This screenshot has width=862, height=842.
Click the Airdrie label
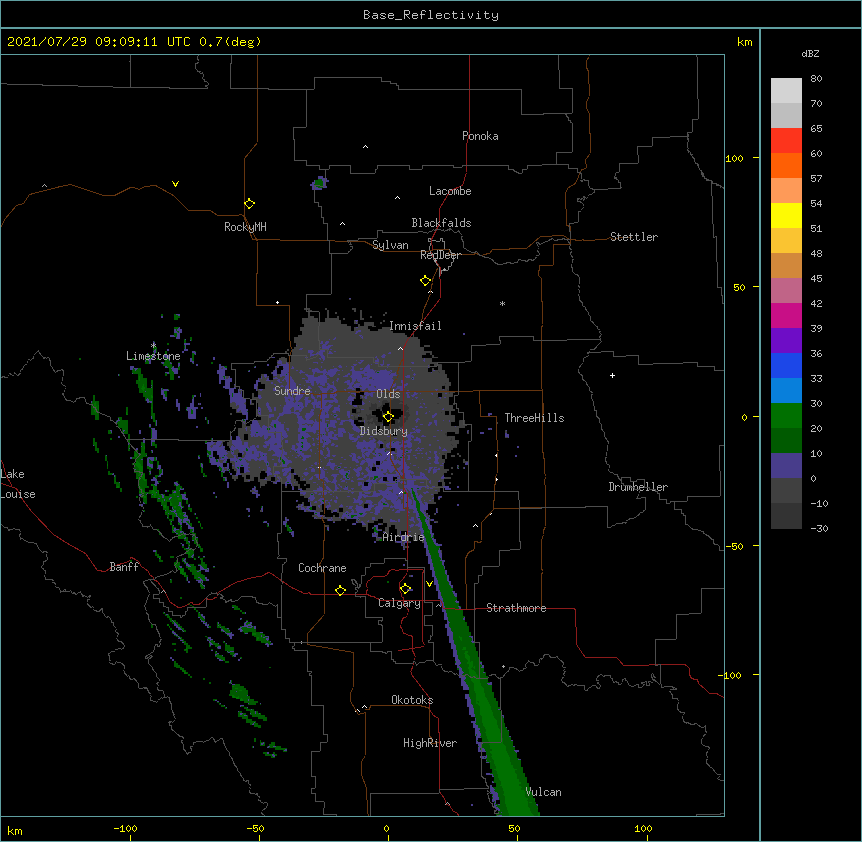[x=404, y=537]
